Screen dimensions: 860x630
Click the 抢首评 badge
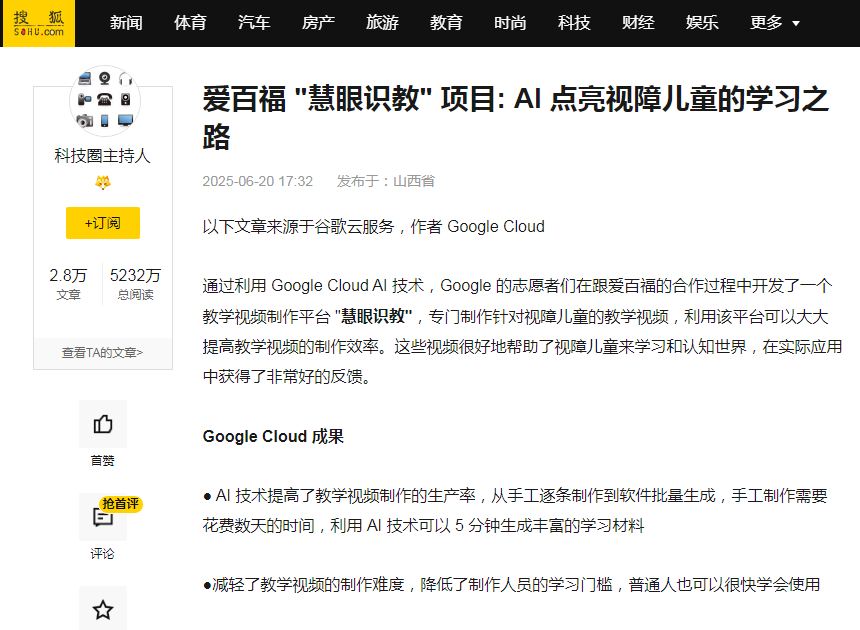(121, 504)
